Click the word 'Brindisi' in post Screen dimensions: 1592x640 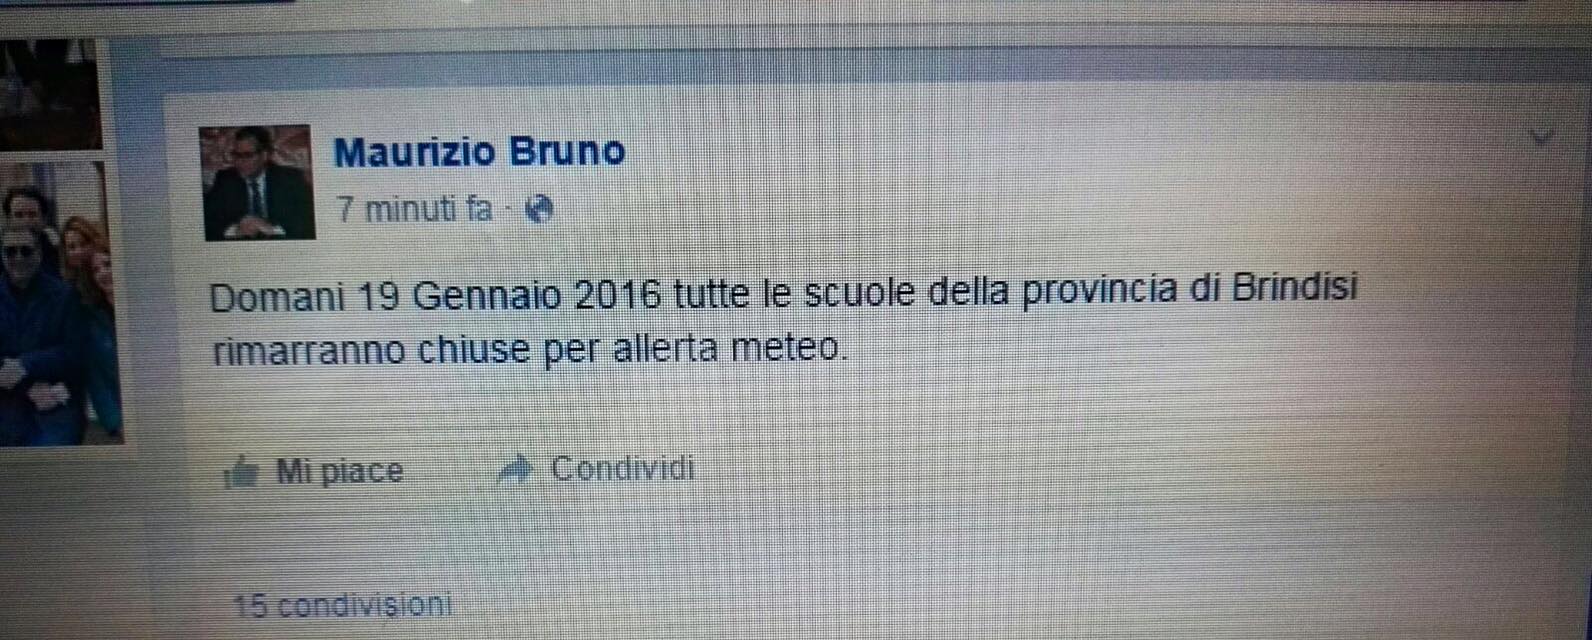tap(1295, 290)
